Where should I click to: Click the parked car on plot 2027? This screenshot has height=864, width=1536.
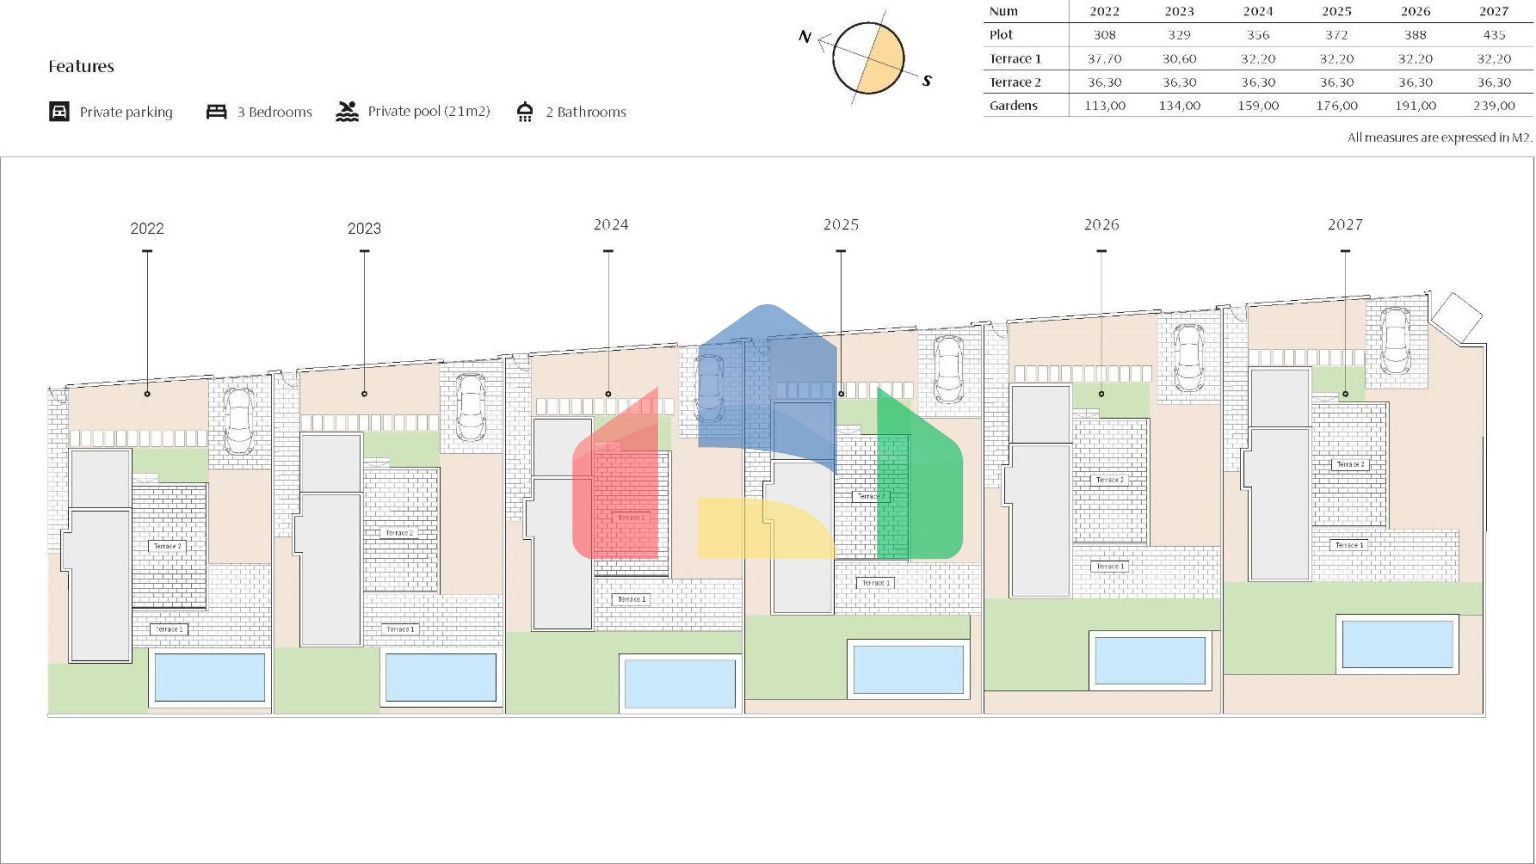[x=1395, y=340]
